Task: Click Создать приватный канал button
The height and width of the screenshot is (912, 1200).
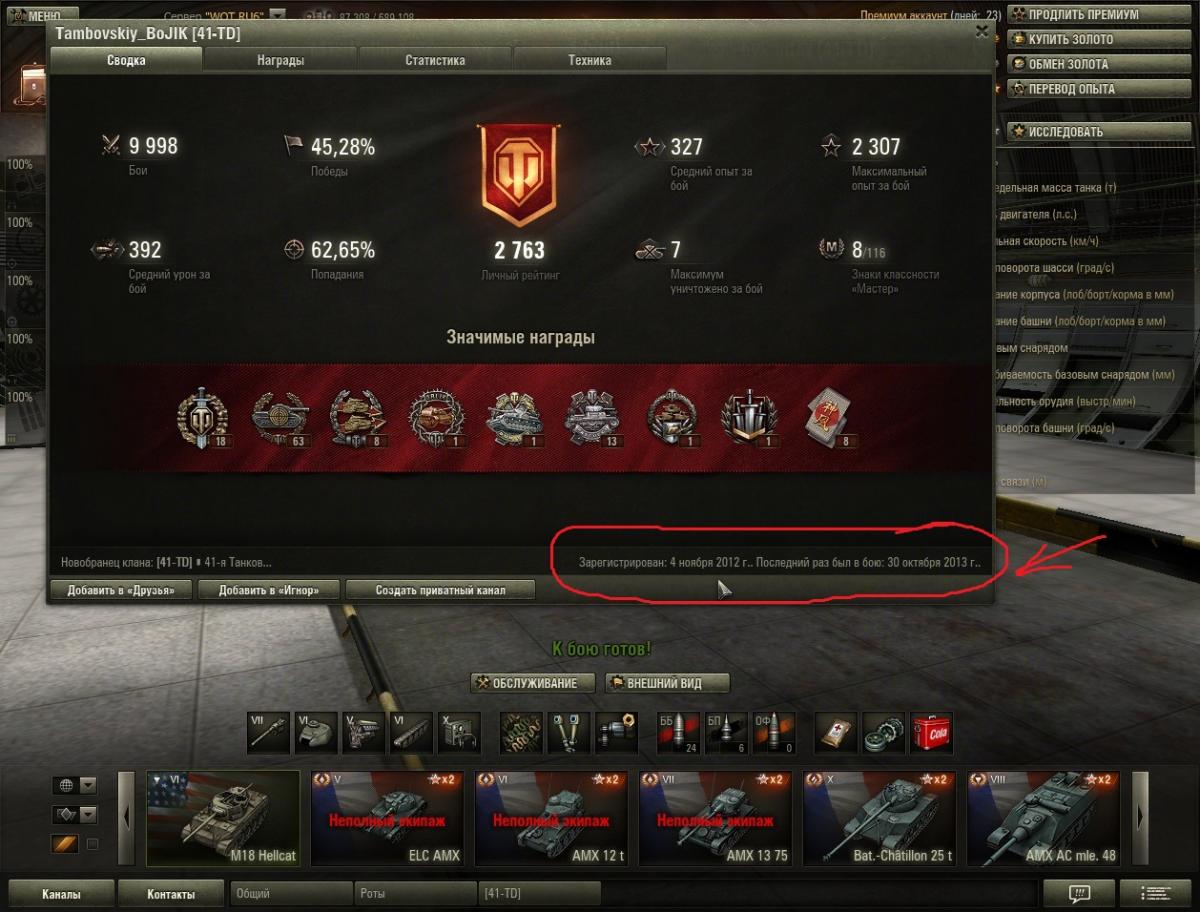Action: pyautogui.click(x=440, y=590)
